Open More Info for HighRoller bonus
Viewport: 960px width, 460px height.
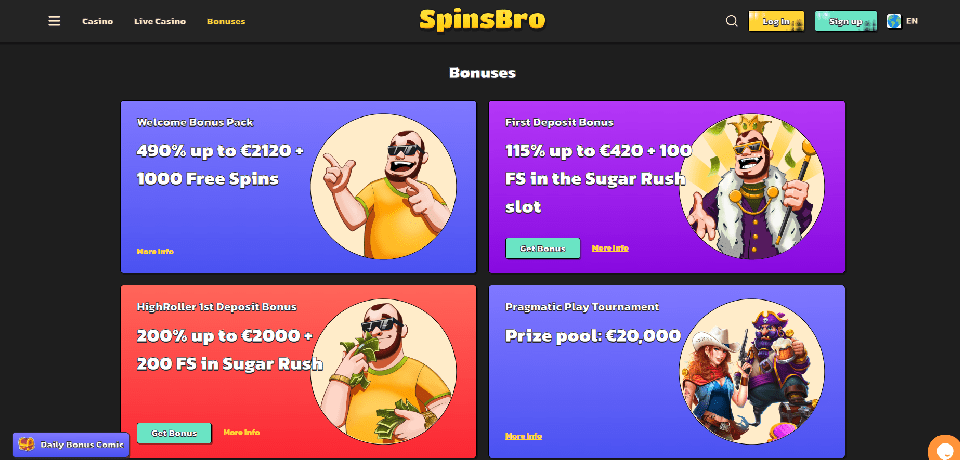click(242, 432)
